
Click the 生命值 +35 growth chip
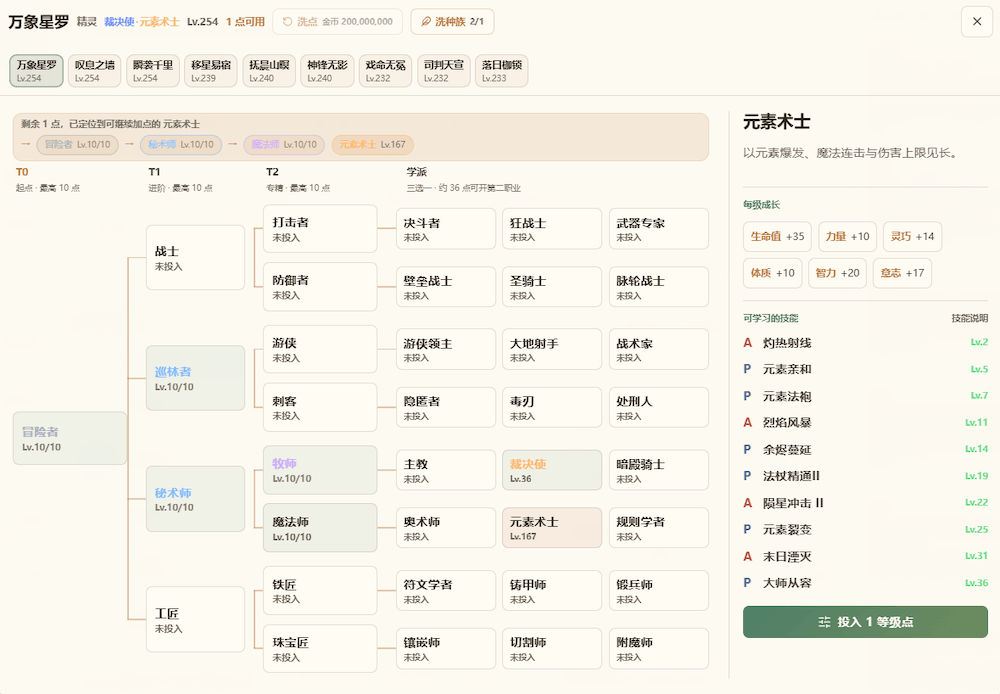pos(777,237)
